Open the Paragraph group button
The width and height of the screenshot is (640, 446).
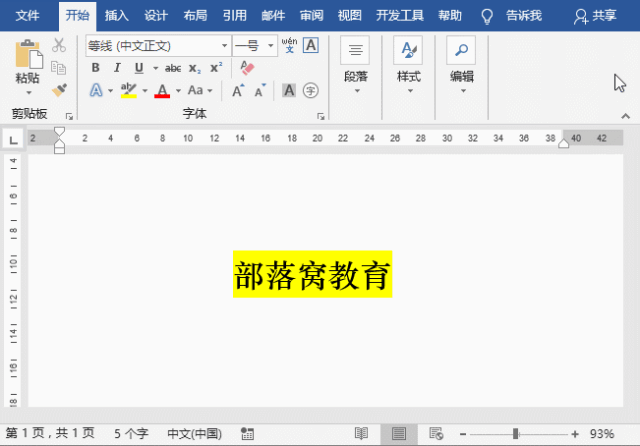click(356, 65)
